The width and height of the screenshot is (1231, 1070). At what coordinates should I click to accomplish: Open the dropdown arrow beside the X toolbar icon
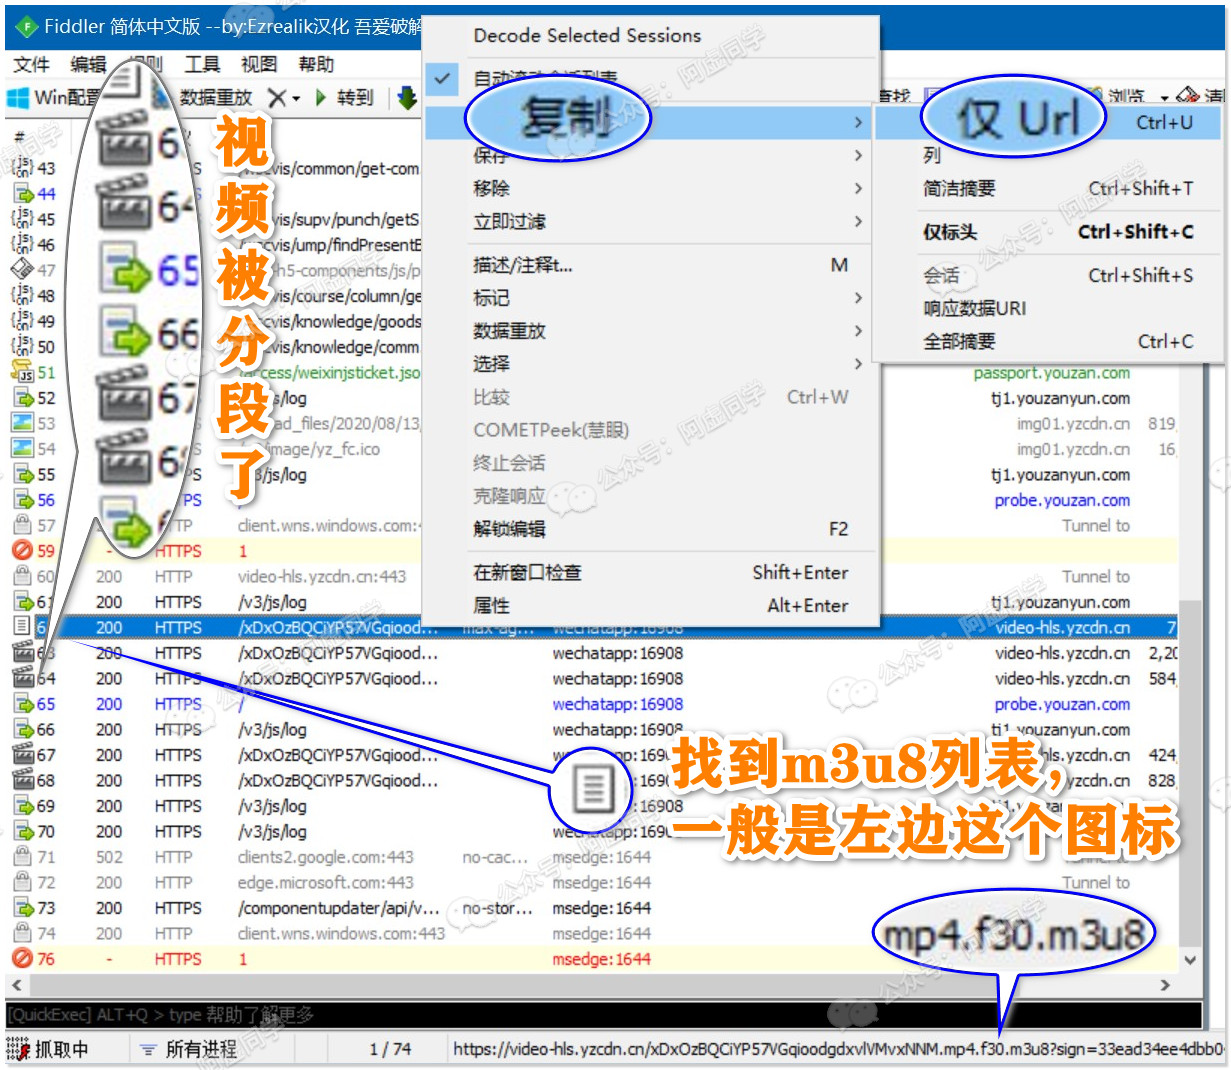point(296,98)
